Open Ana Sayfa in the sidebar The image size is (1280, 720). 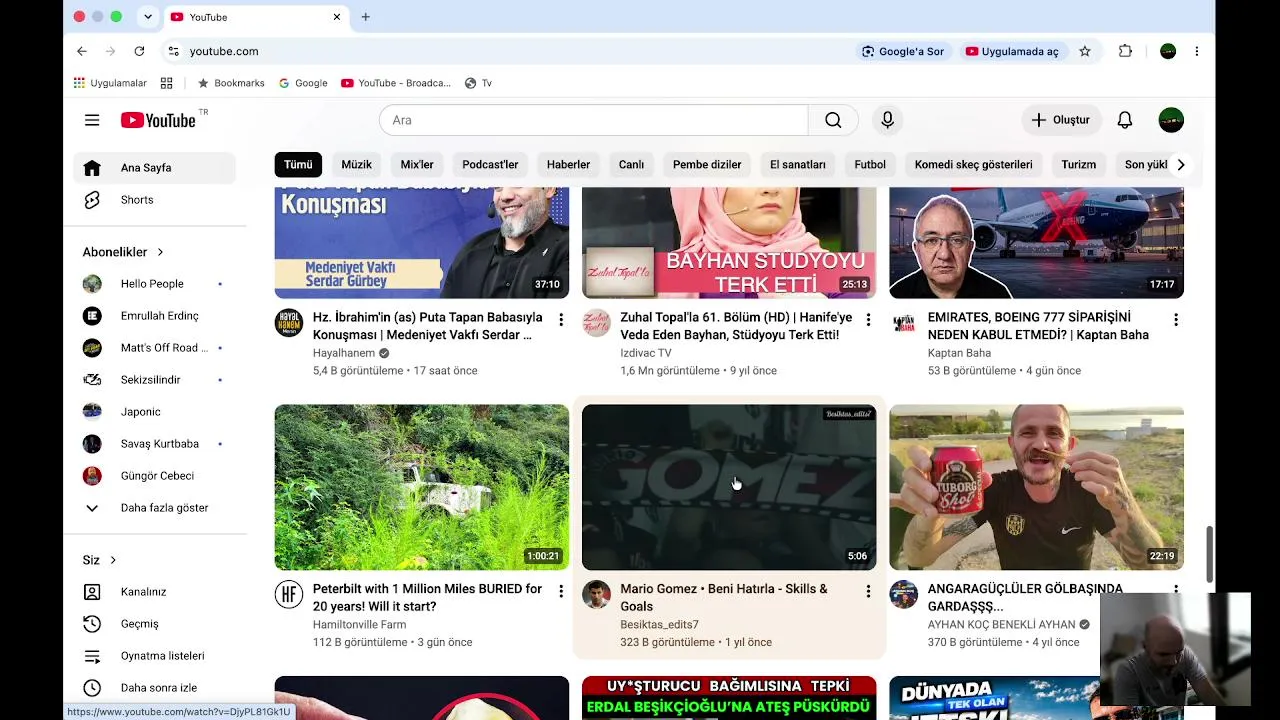154,168
